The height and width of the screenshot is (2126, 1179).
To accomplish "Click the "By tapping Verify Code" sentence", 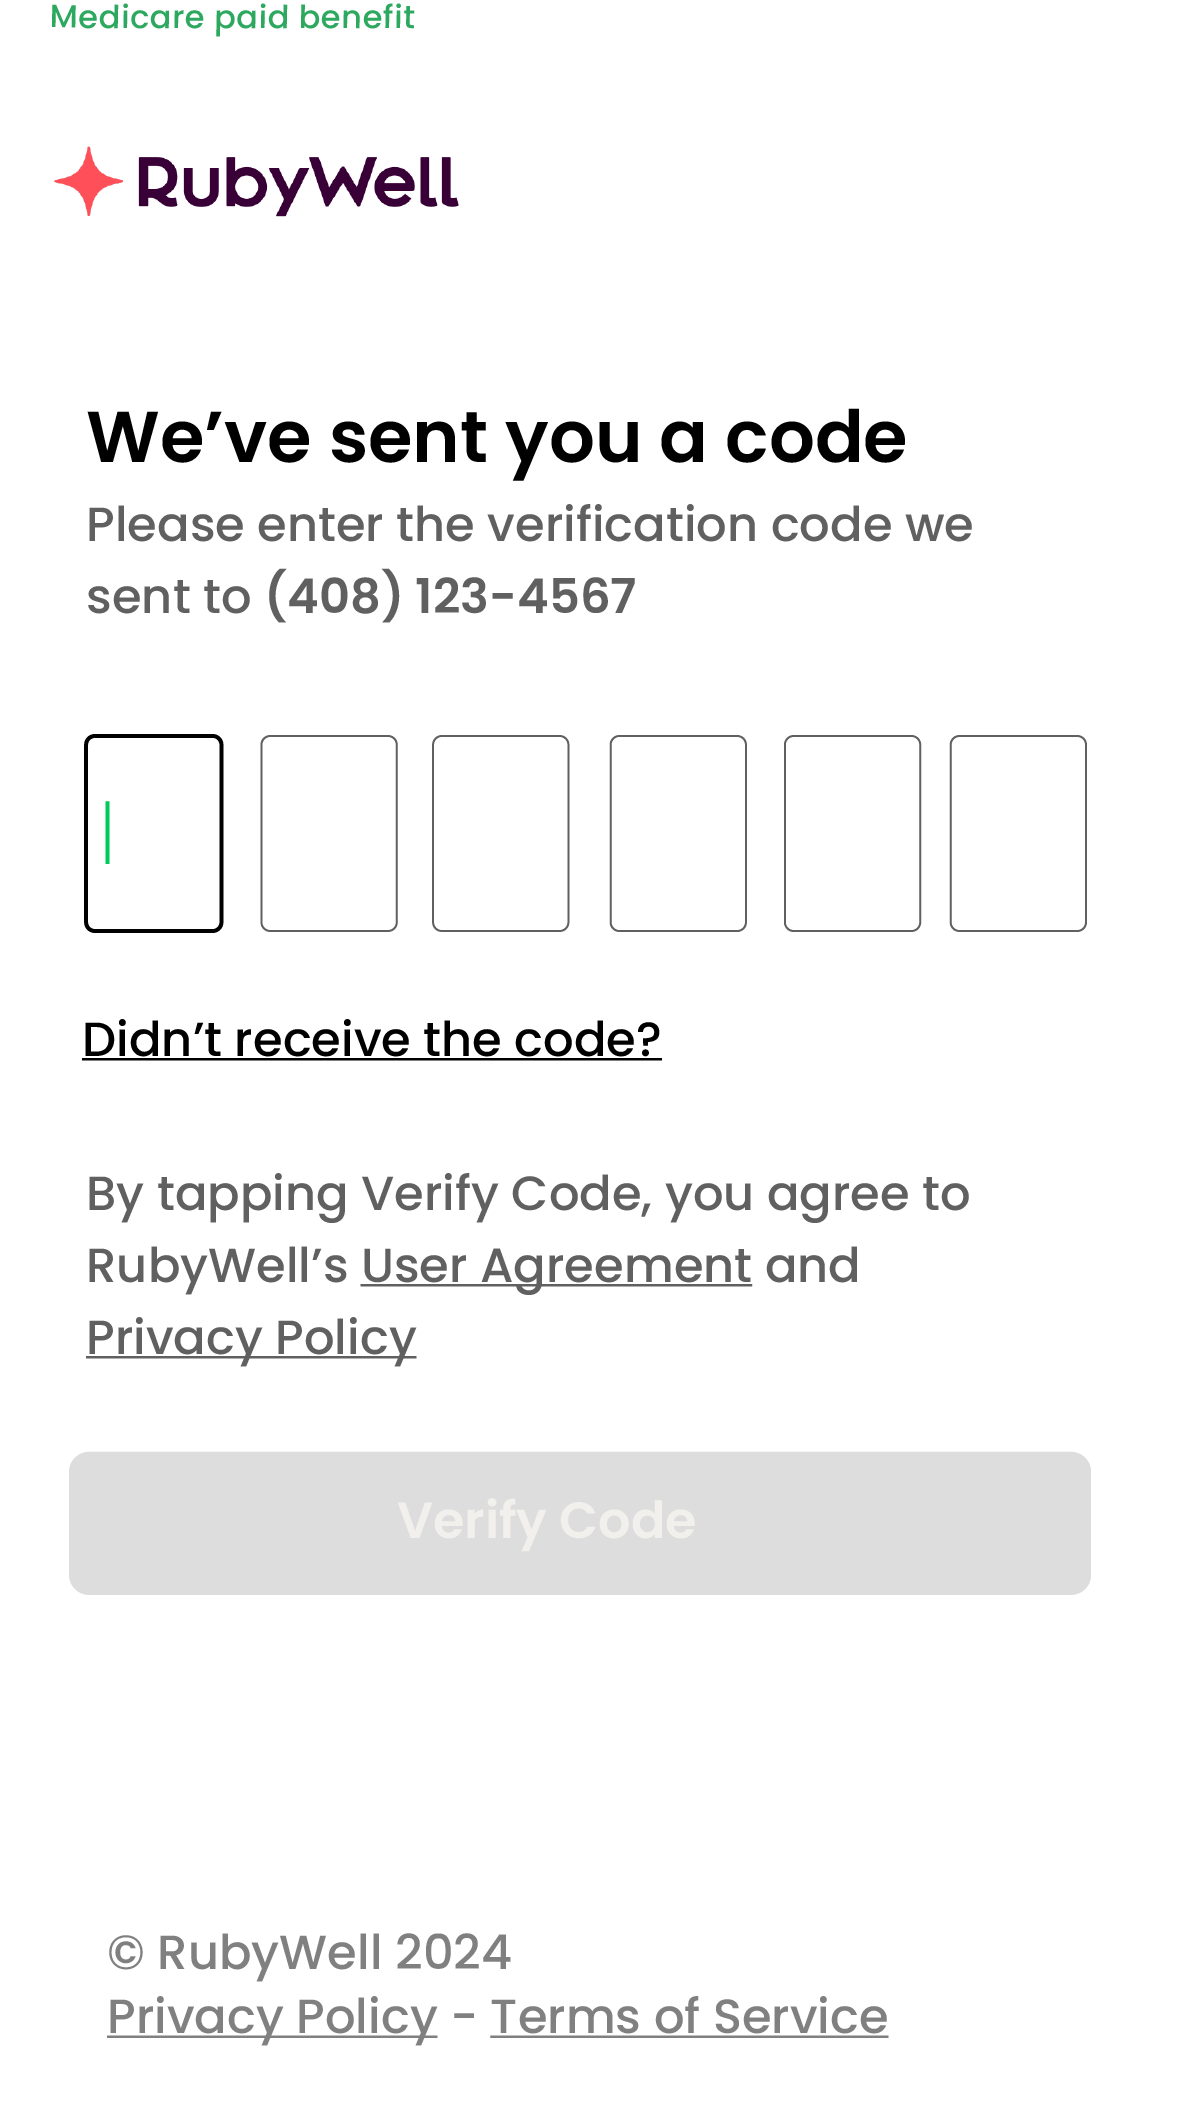I will pos(528,1193).
